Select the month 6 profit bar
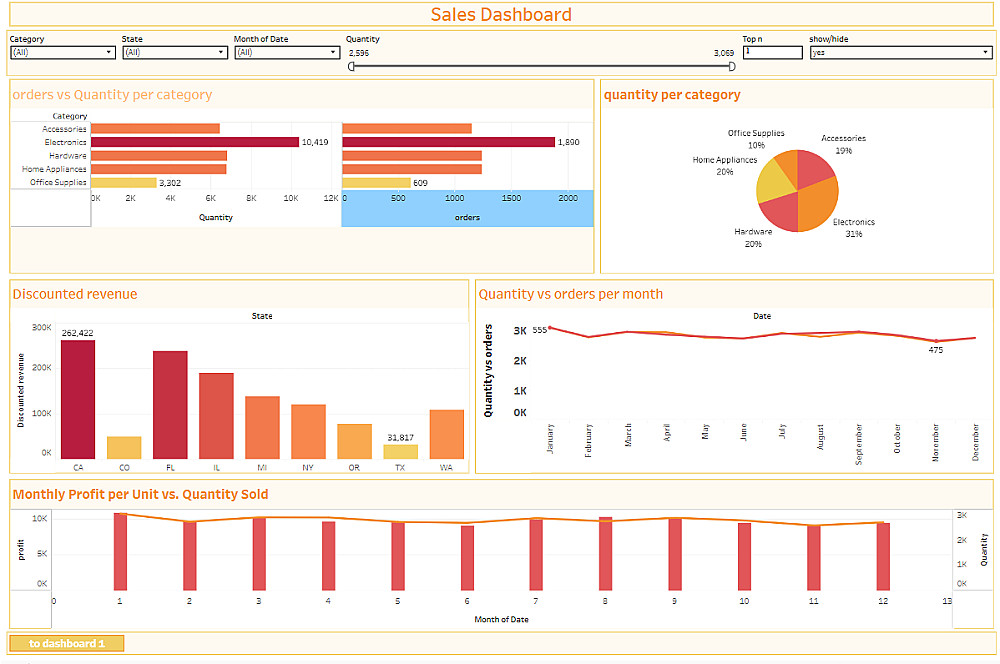This screenshot has height=664, width=1000. pyautogui.click(x=467, y=557)
